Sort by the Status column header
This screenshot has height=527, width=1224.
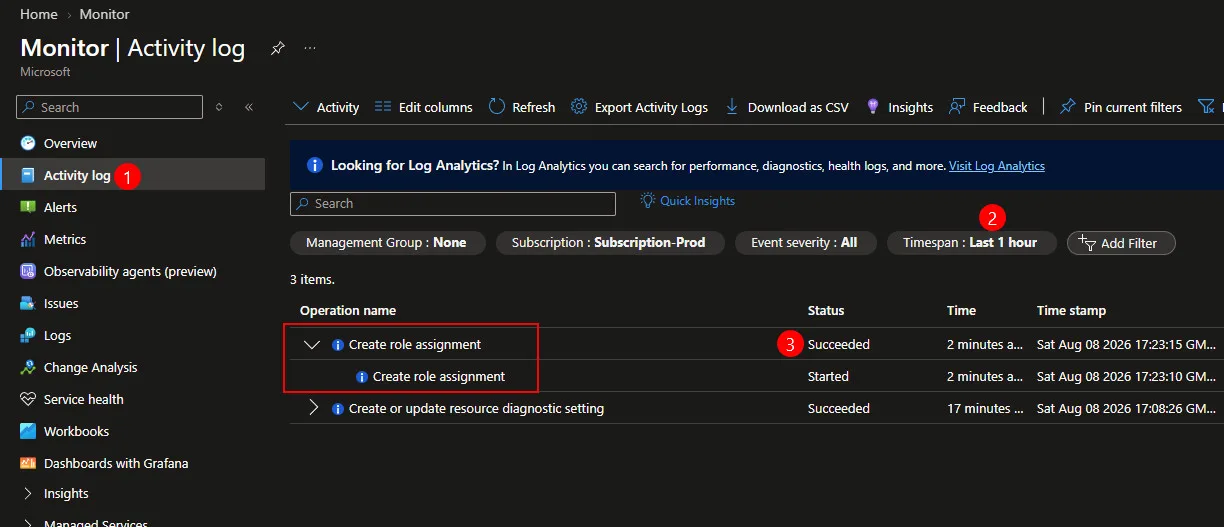tap(826, 310)
